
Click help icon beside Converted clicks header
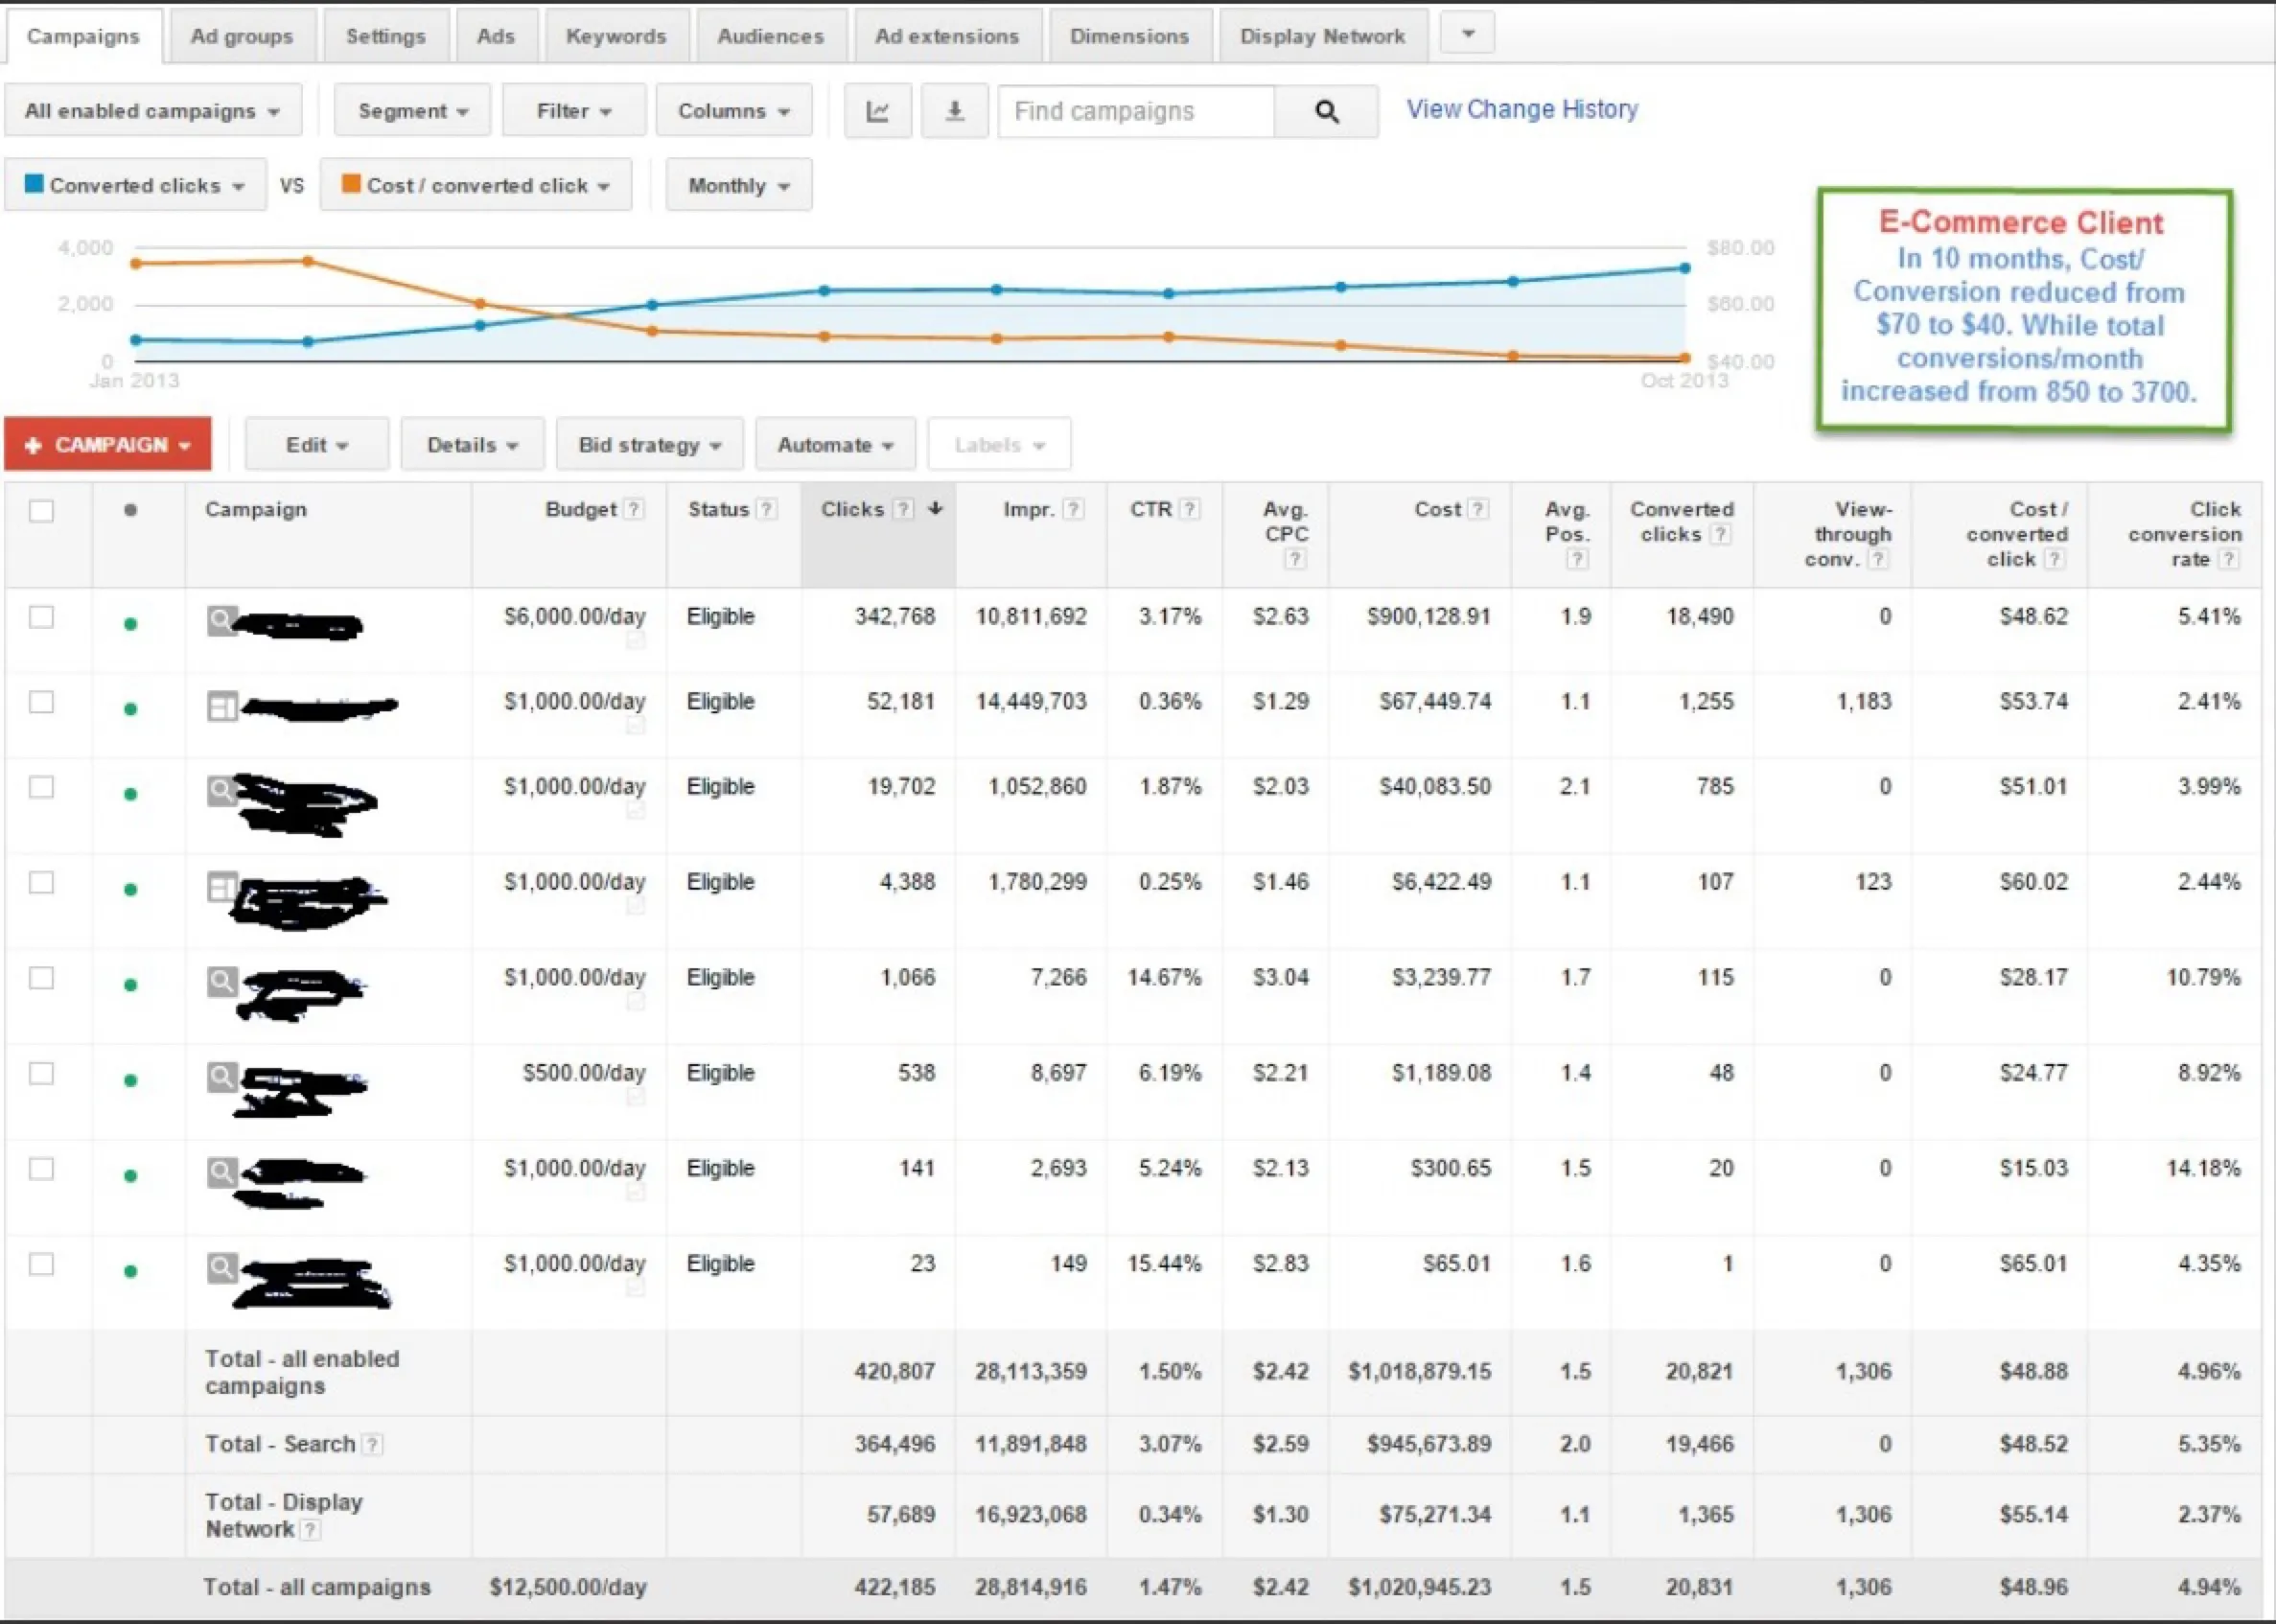click(x=1720, y=534)
